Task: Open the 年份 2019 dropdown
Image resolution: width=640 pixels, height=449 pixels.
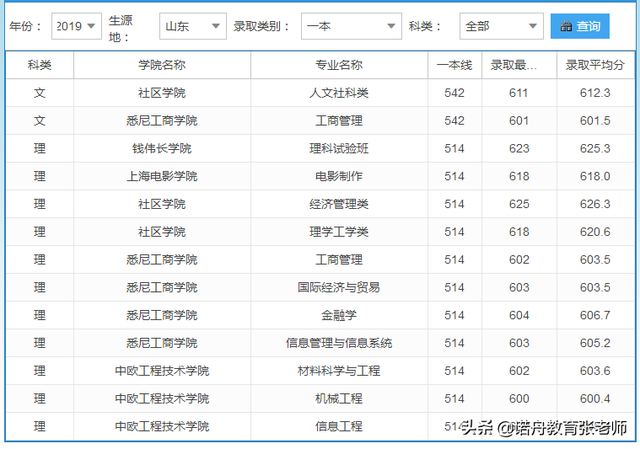Action: [76, 26]
